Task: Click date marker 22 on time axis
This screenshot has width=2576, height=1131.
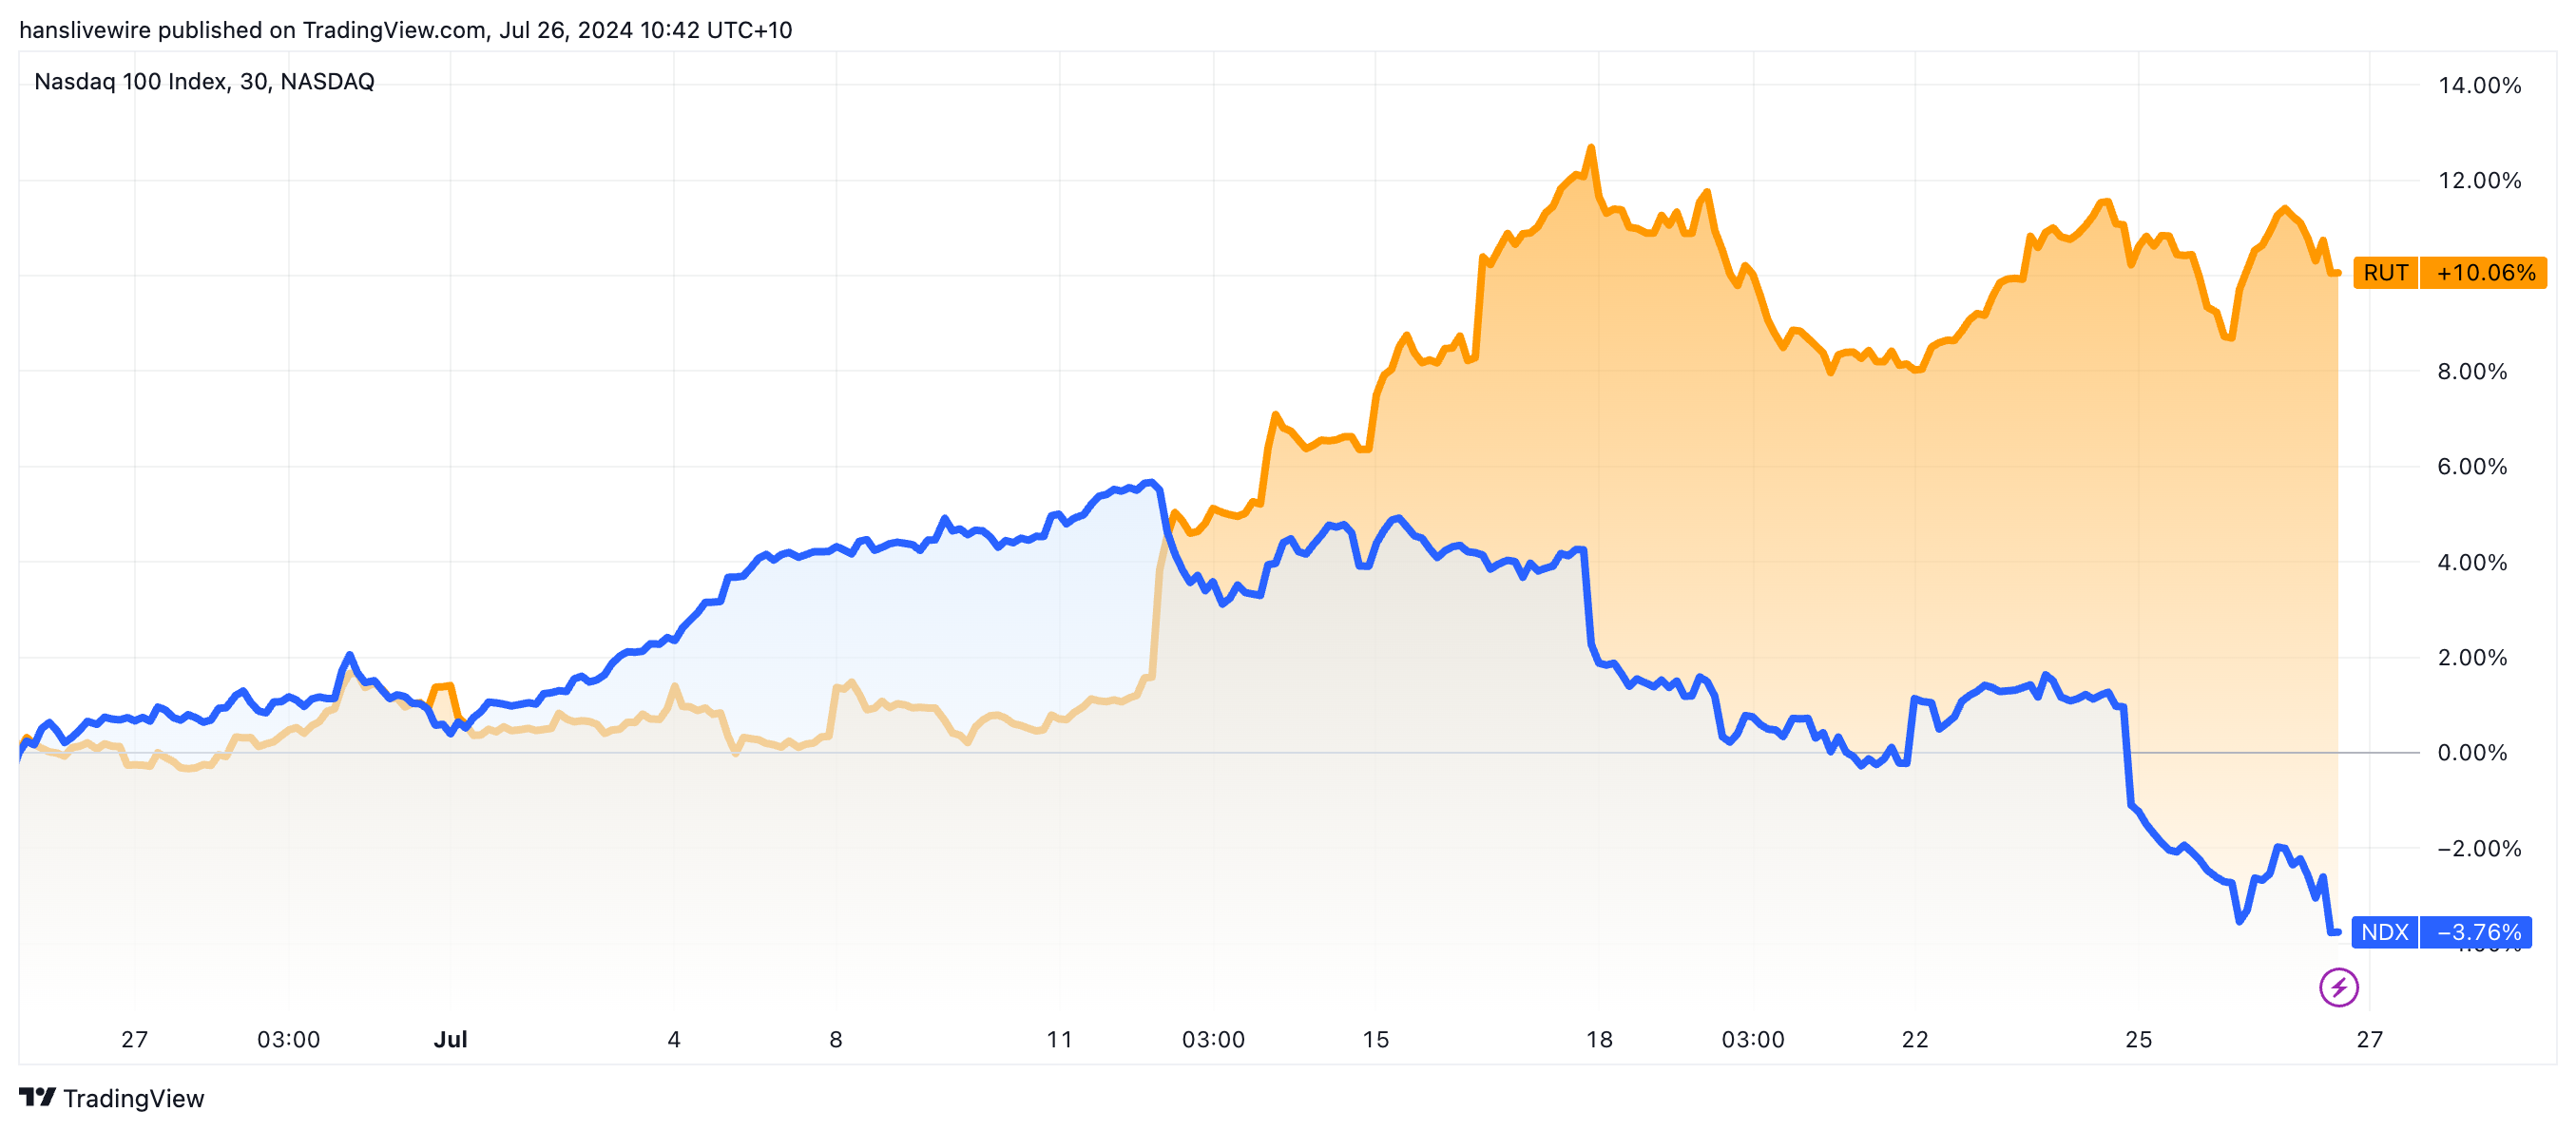Action: pos(1914,1039)
